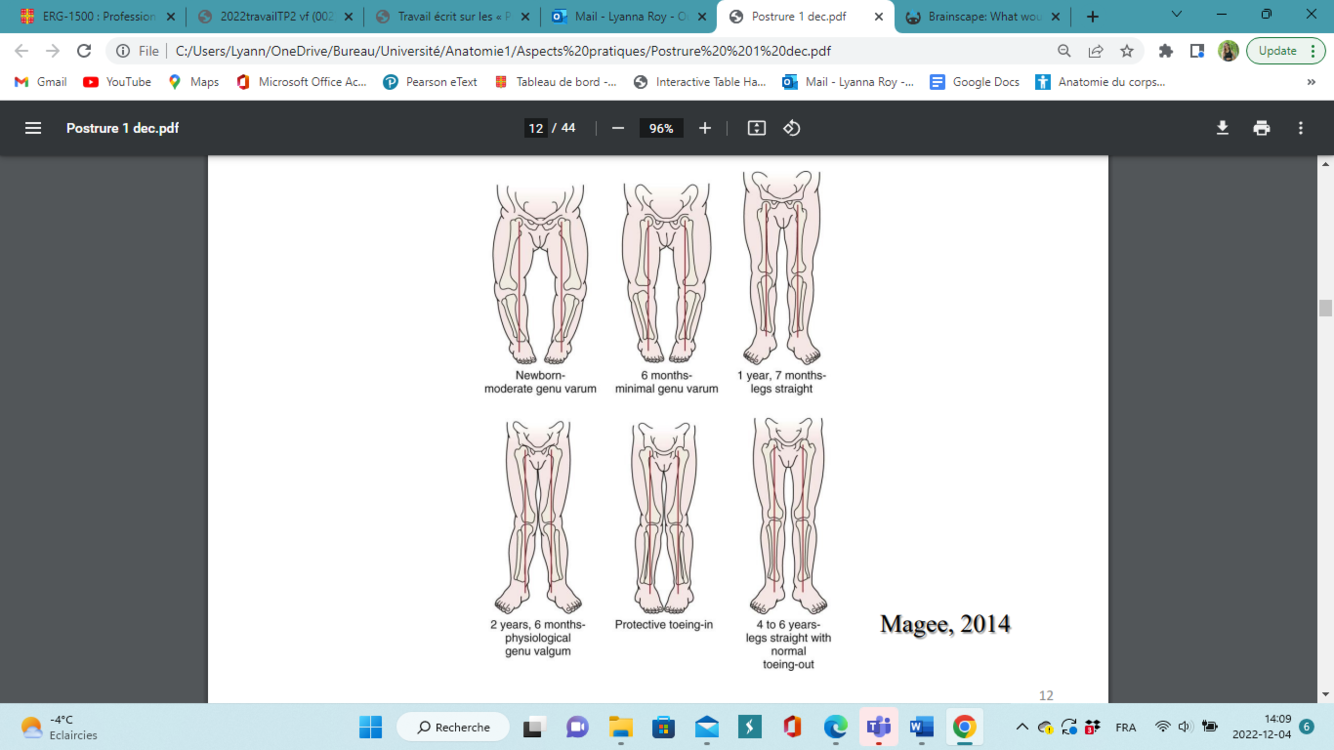Open FRA language input selector
Viewport: 1334px width, 750px height.
1126,727
